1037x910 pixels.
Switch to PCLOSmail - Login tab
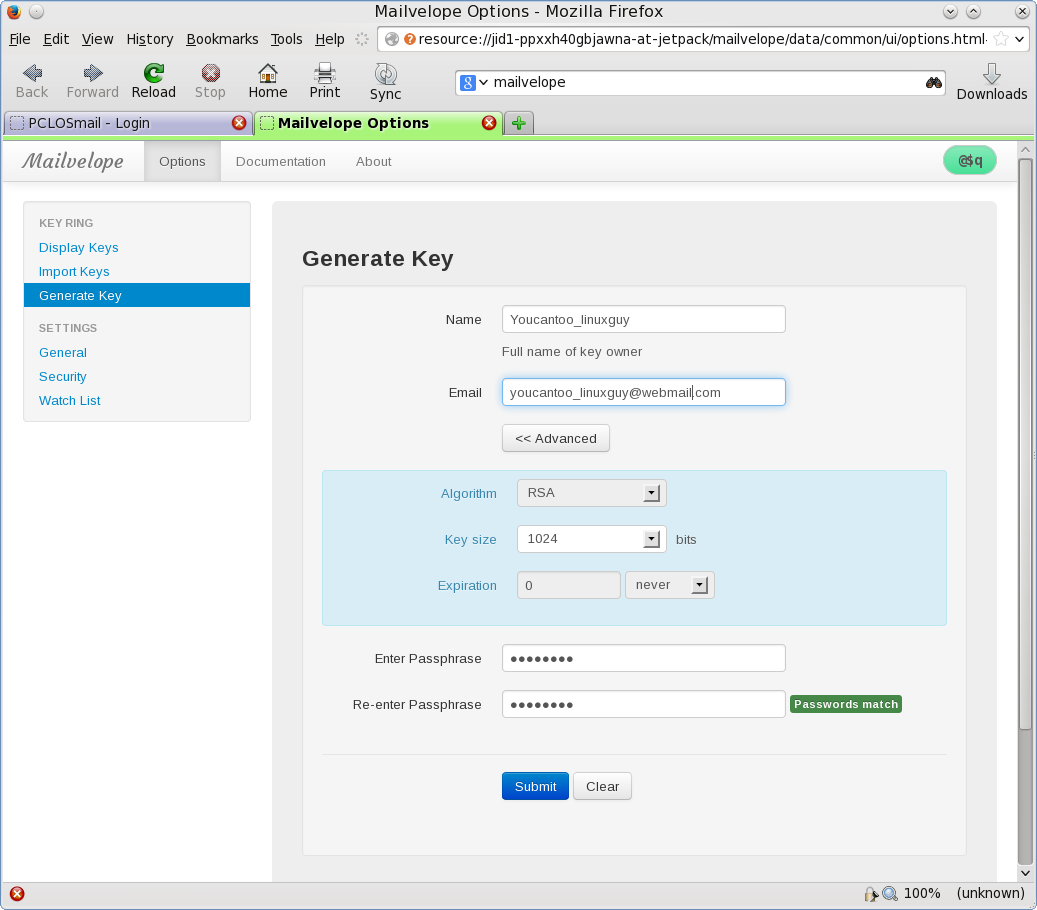point(128,123)
